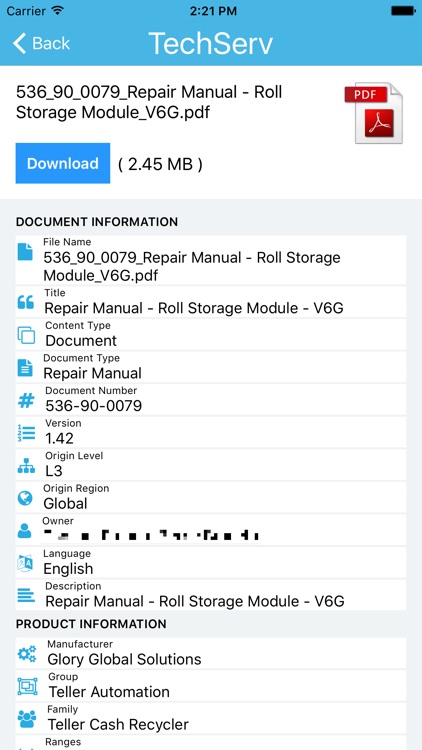Image resolution: width=422 pixels, height=750 pixels.
Task: Tap the Carrier label in status bar
Action: point(26,11)
